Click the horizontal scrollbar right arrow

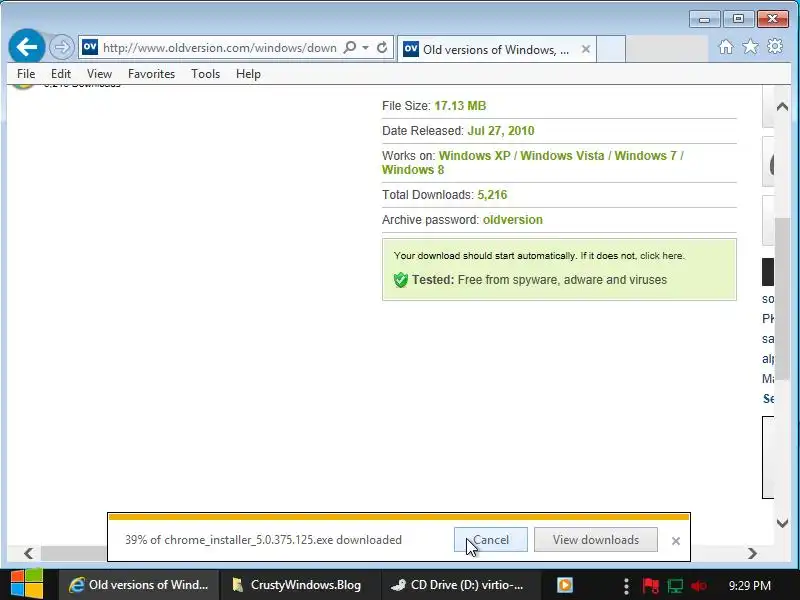pos(752,553)
